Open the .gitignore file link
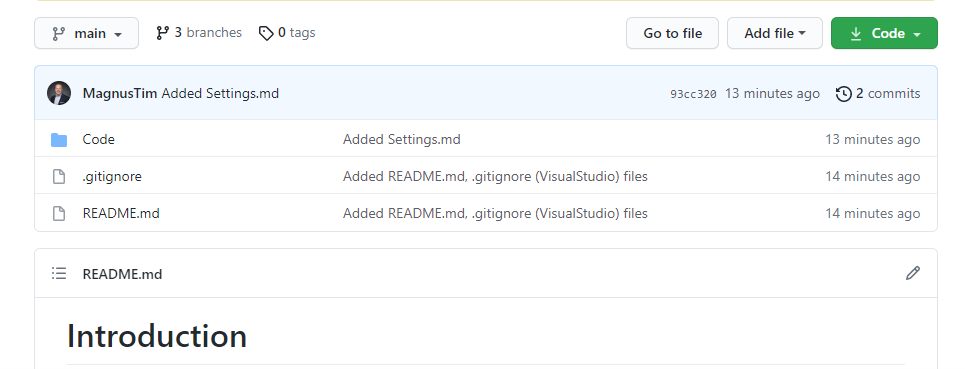Viewport: 965px width, 369px height. (x=112, y=177)
